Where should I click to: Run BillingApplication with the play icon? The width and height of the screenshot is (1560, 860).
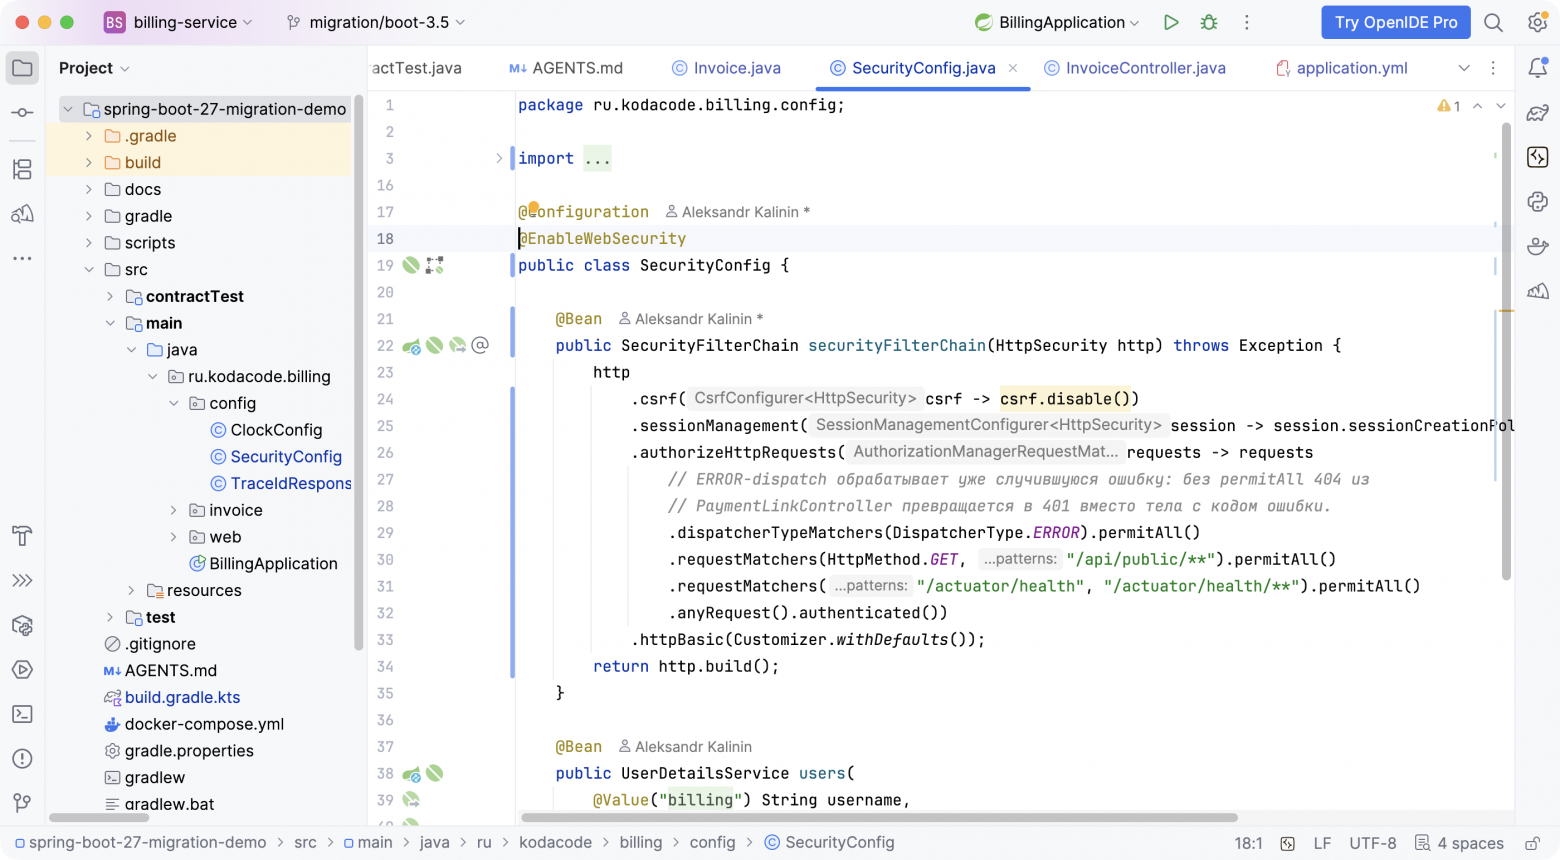(x=1171, y=22)
